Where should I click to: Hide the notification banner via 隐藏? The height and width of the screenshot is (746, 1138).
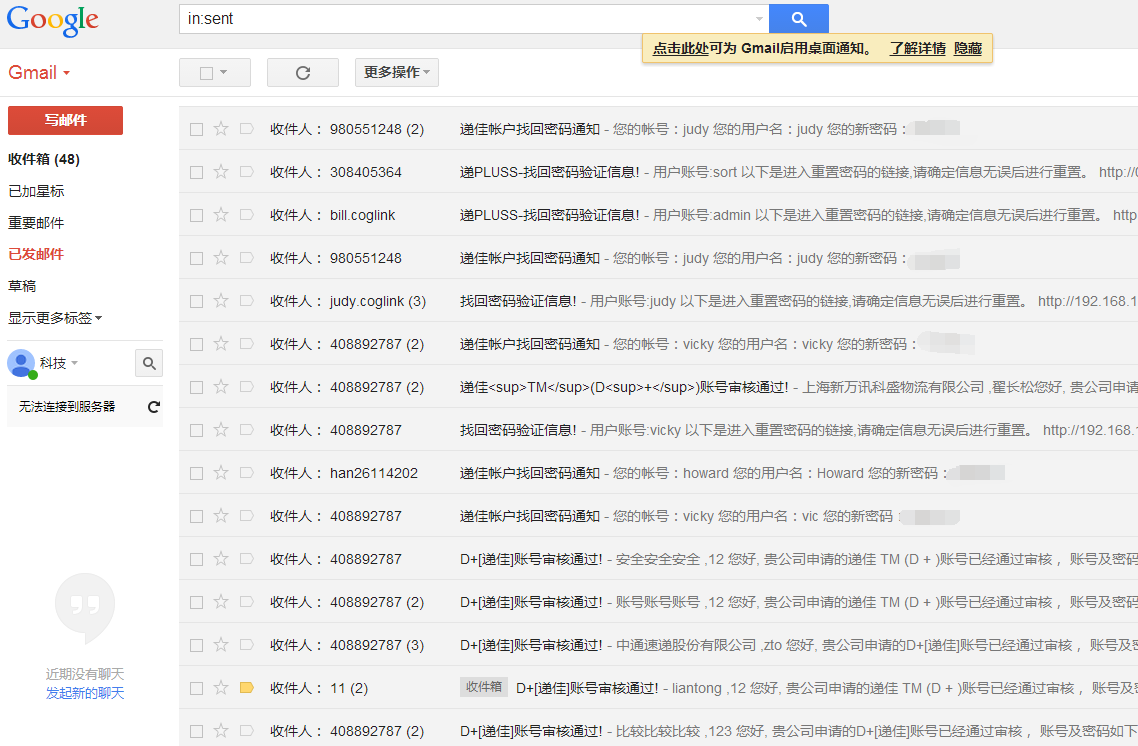pyautogui.click(x=968, y=49)
